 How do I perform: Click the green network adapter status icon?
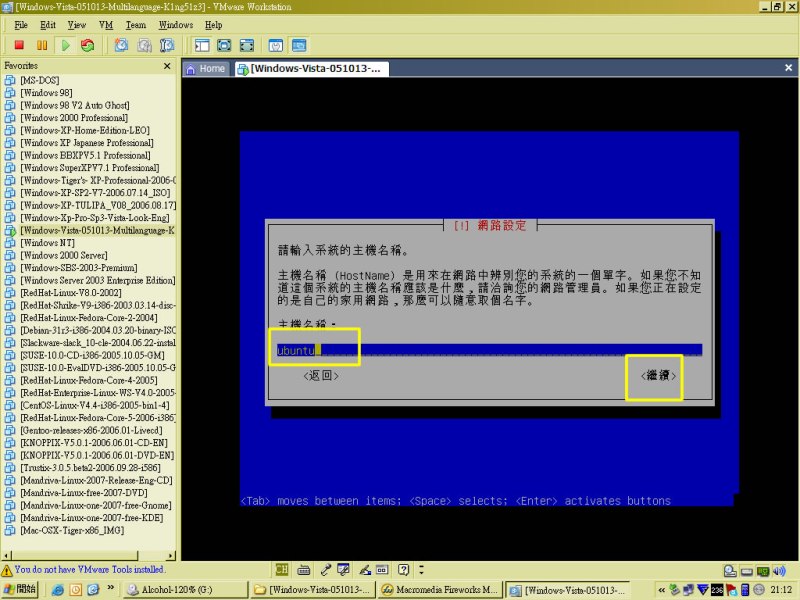click(763, 571)
